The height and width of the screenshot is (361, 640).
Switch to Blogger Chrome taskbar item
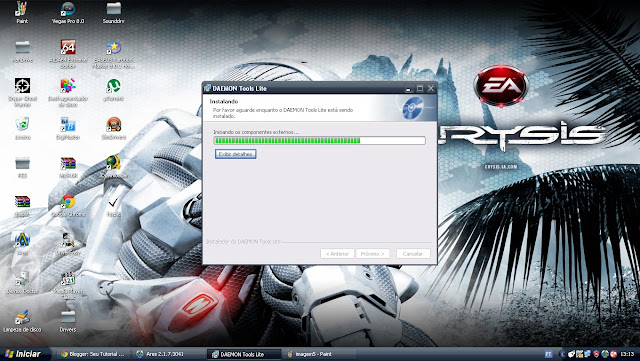click(93, 354)
